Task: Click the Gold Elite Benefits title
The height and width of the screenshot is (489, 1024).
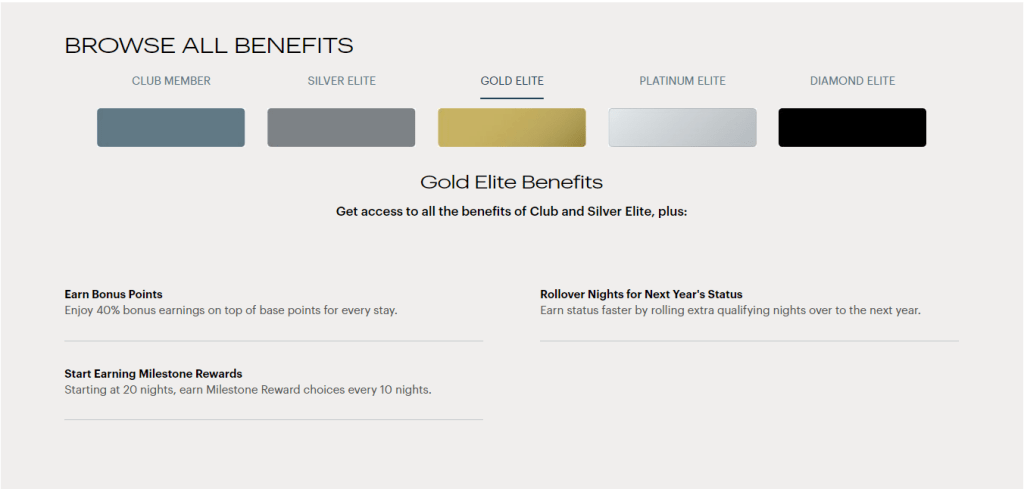Action: pos(511,182)
